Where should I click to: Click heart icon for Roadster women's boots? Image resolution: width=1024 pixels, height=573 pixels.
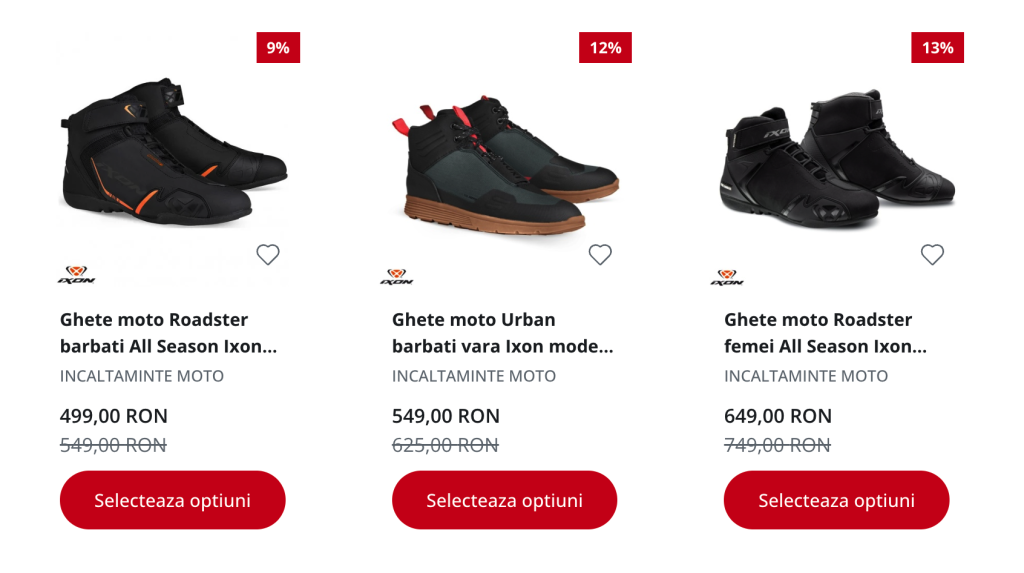pyautogui.click(x=932, y=255)
